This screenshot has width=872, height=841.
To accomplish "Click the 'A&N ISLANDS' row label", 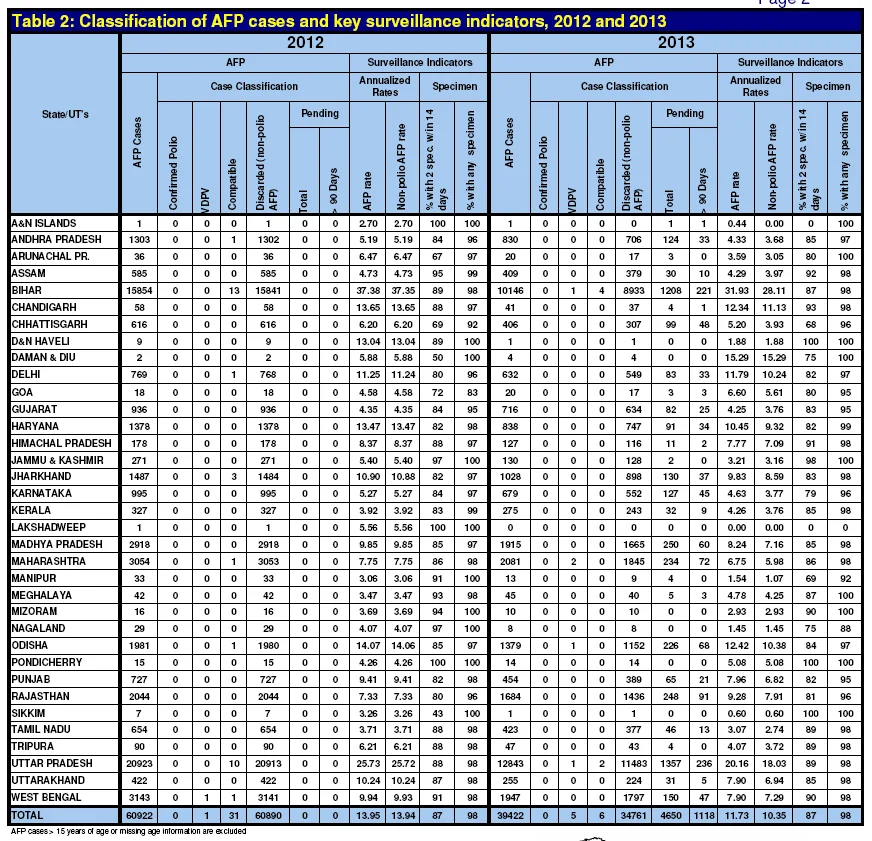I will point(44,223).
